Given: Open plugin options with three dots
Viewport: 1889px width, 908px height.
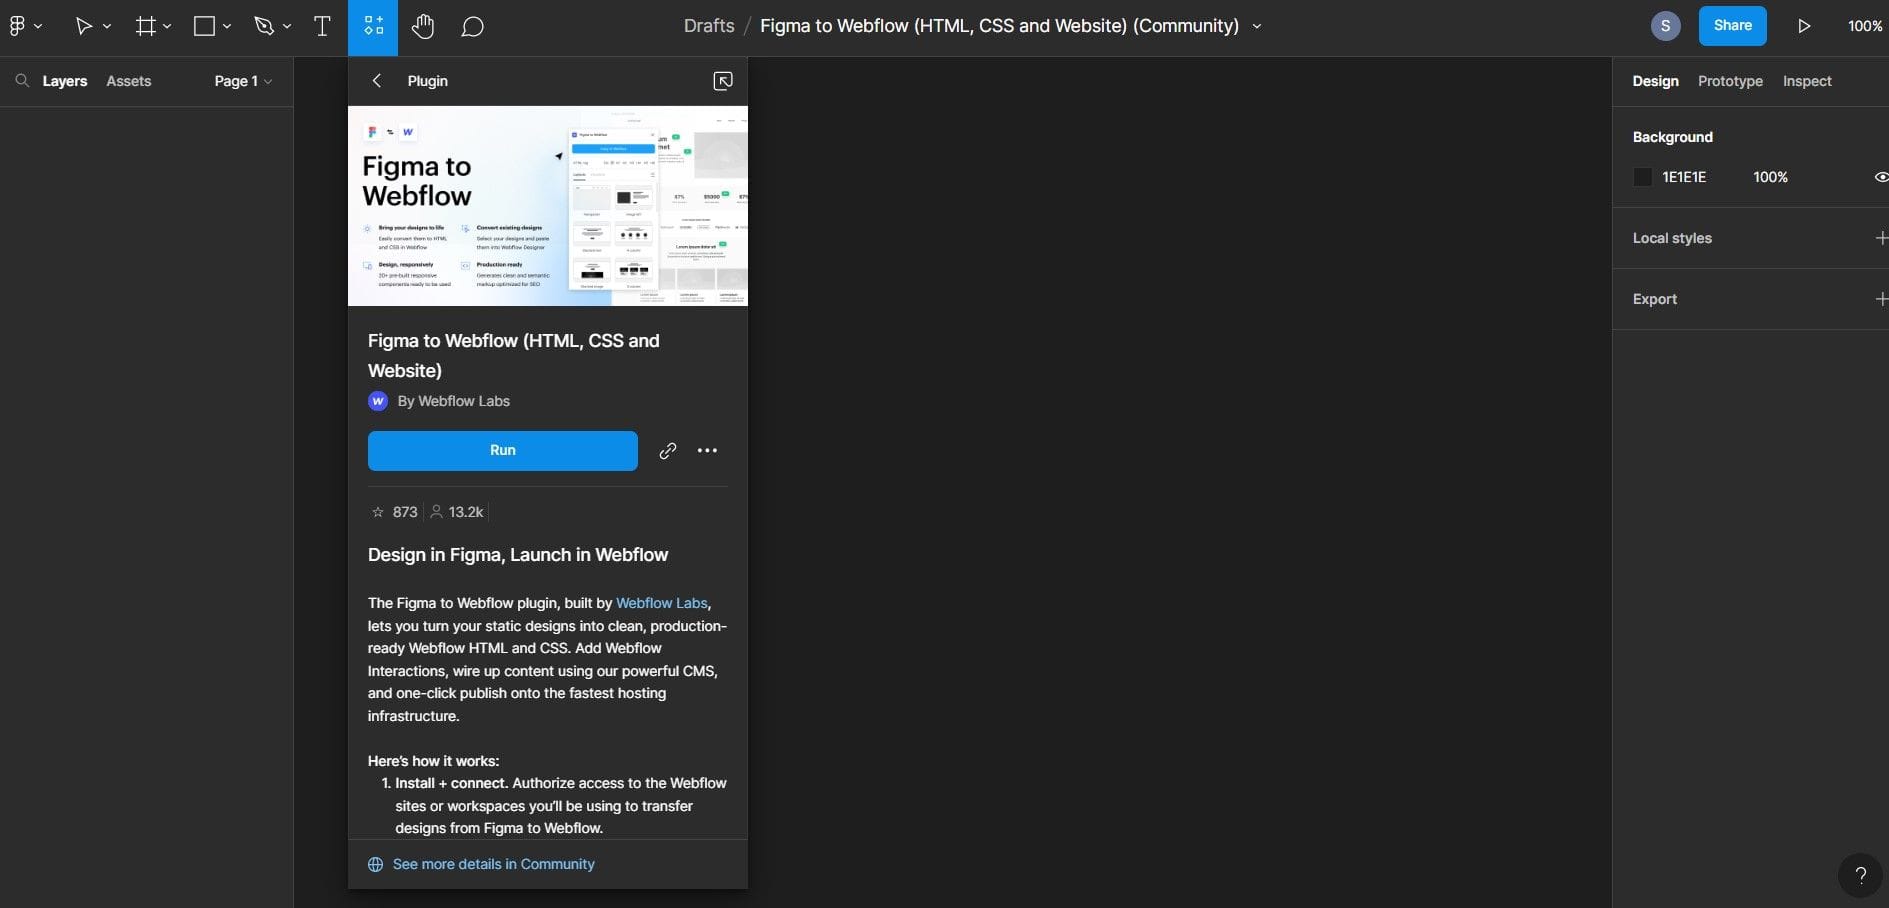Looking at the screenshot, I should [x=708, y=450].
